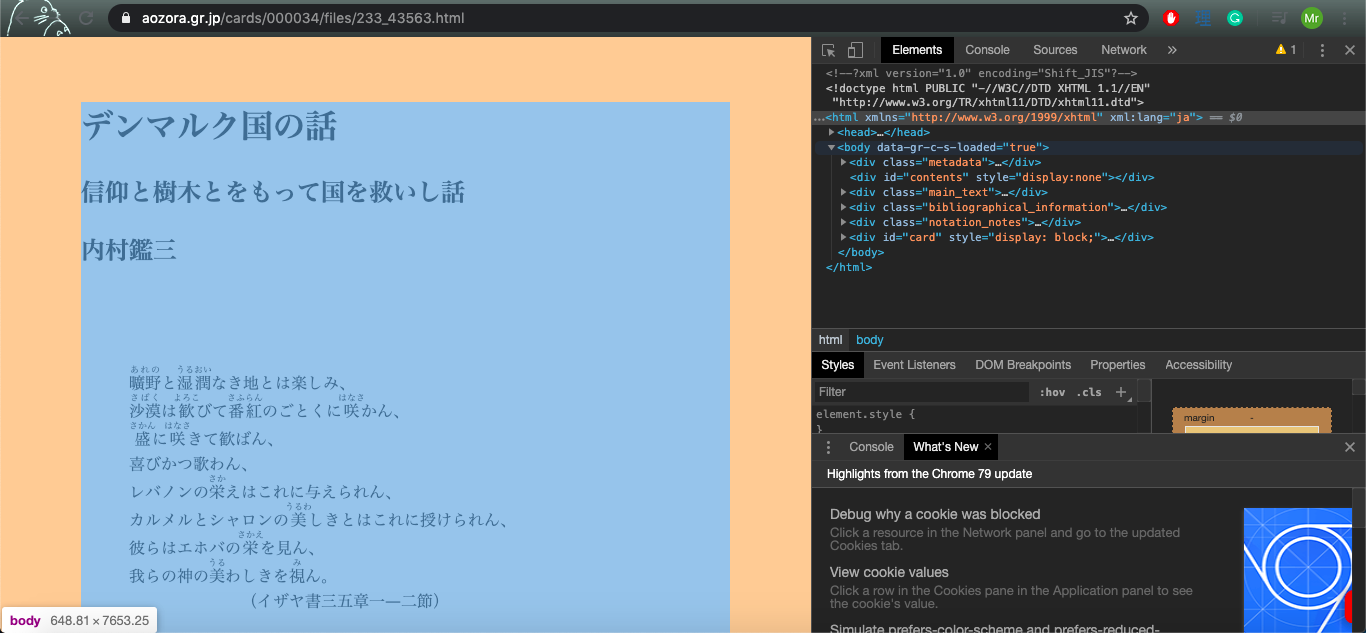
Task: Open the Event Listeners tab
Action: (x=914, y=364)
